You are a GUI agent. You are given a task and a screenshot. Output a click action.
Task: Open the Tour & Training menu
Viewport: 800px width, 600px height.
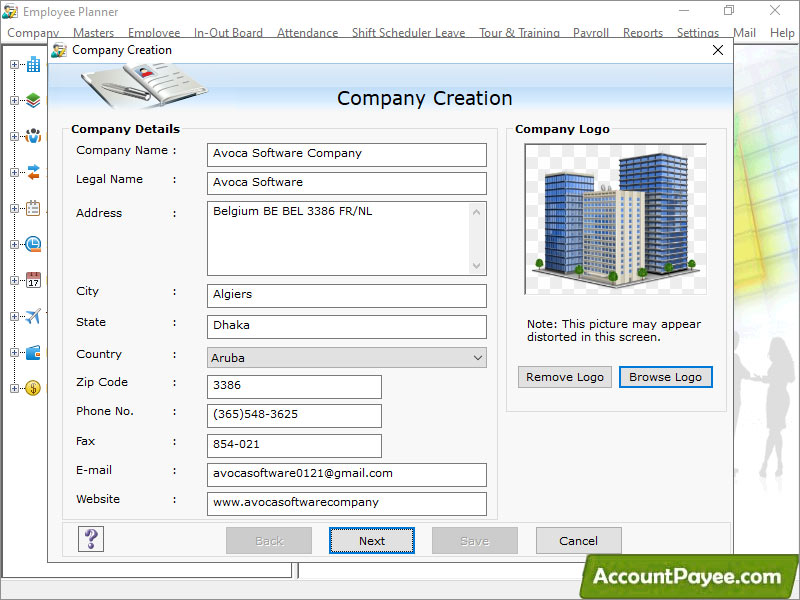coord(519,33)
